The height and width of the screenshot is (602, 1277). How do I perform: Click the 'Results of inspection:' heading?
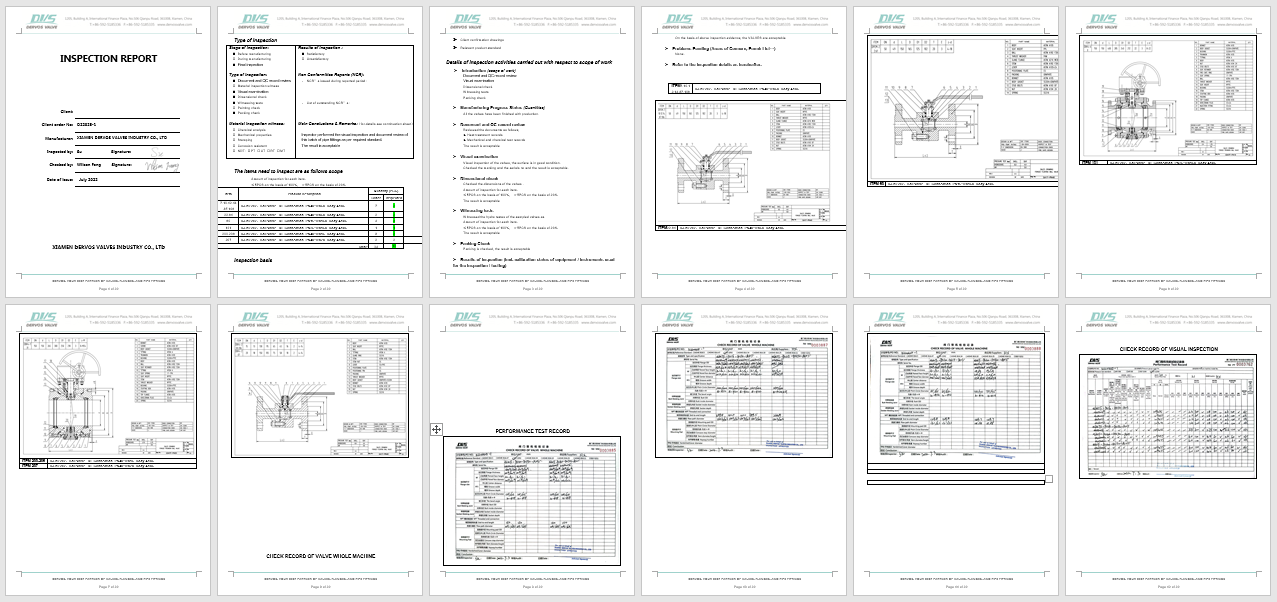(x=321, y=48)
